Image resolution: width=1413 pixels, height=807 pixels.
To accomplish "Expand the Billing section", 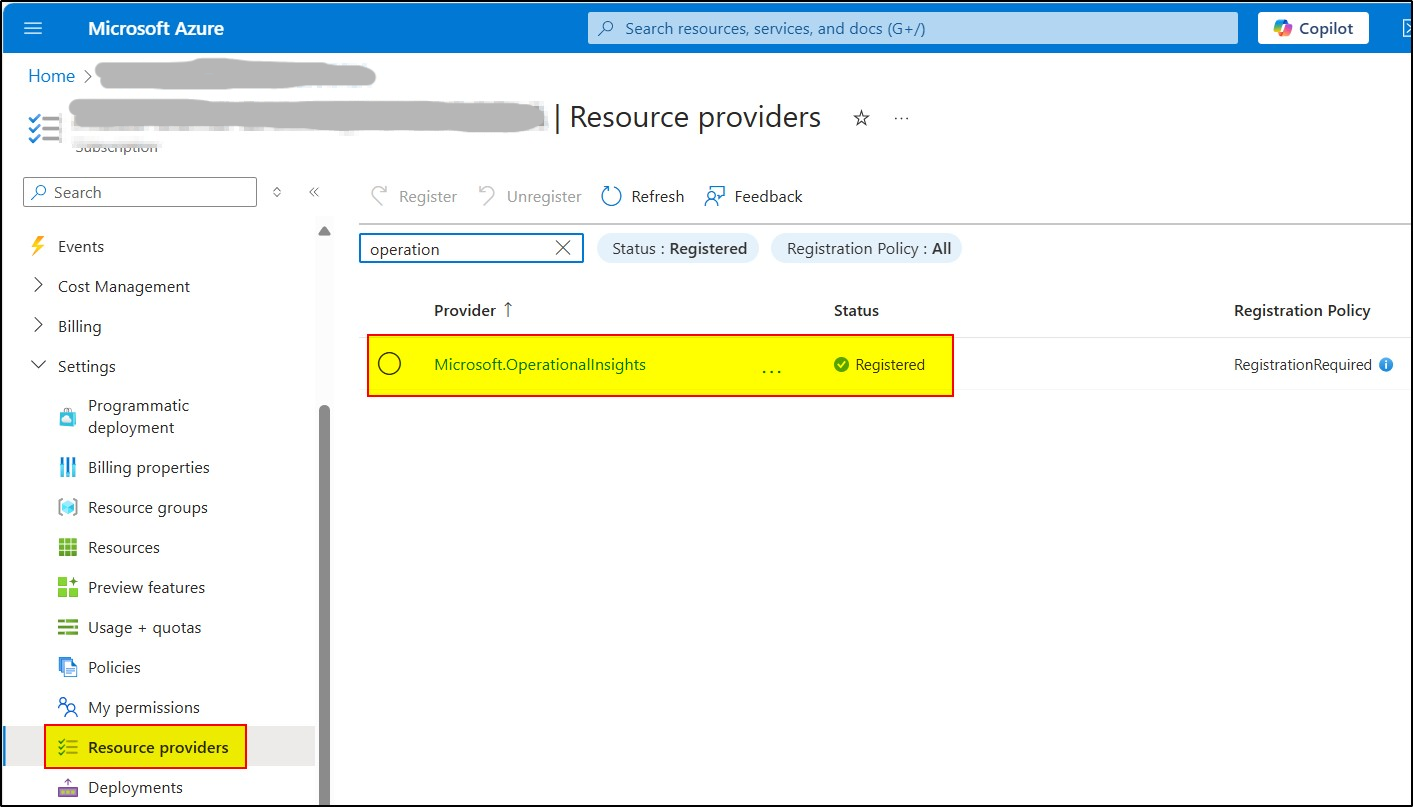I will click(38, 326).
